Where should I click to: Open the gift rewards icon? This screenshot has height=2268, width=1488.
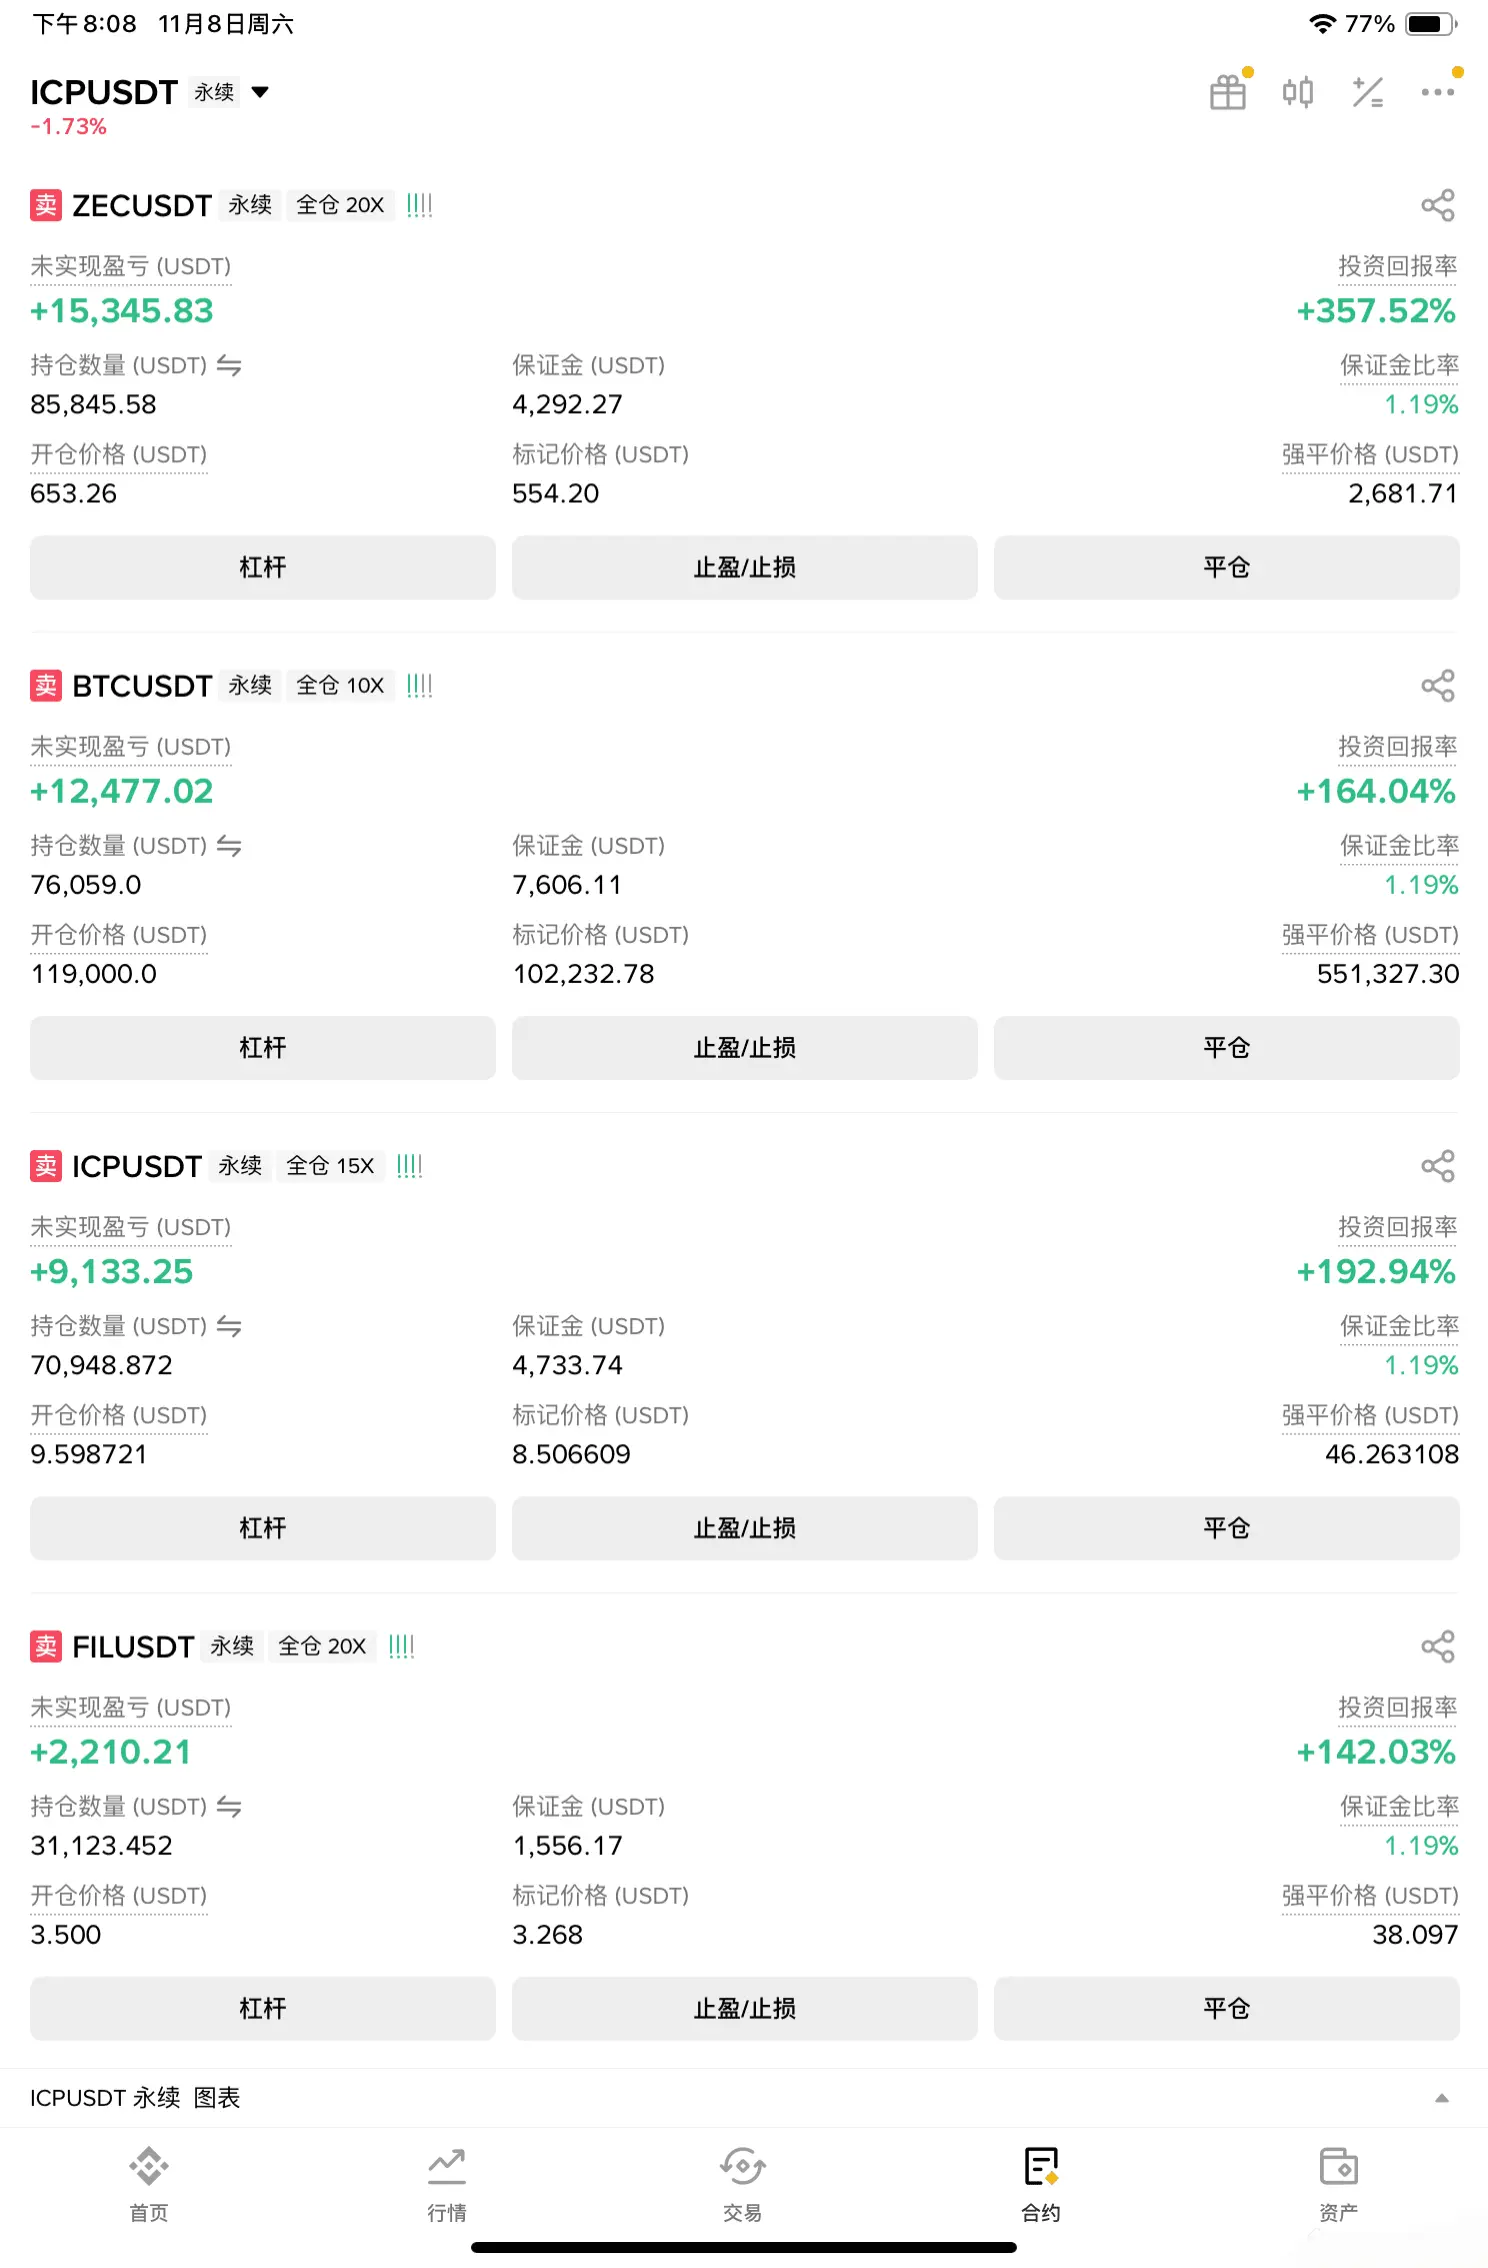[1228, 92]
